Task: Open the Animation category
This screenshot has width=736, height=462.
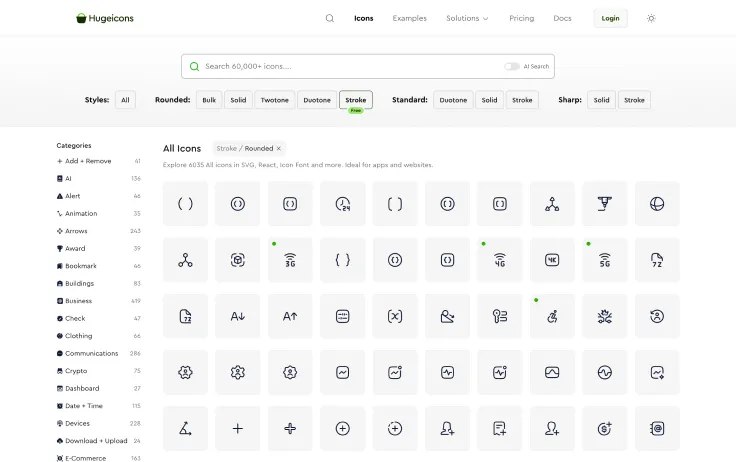Action: tap(99, 214)
